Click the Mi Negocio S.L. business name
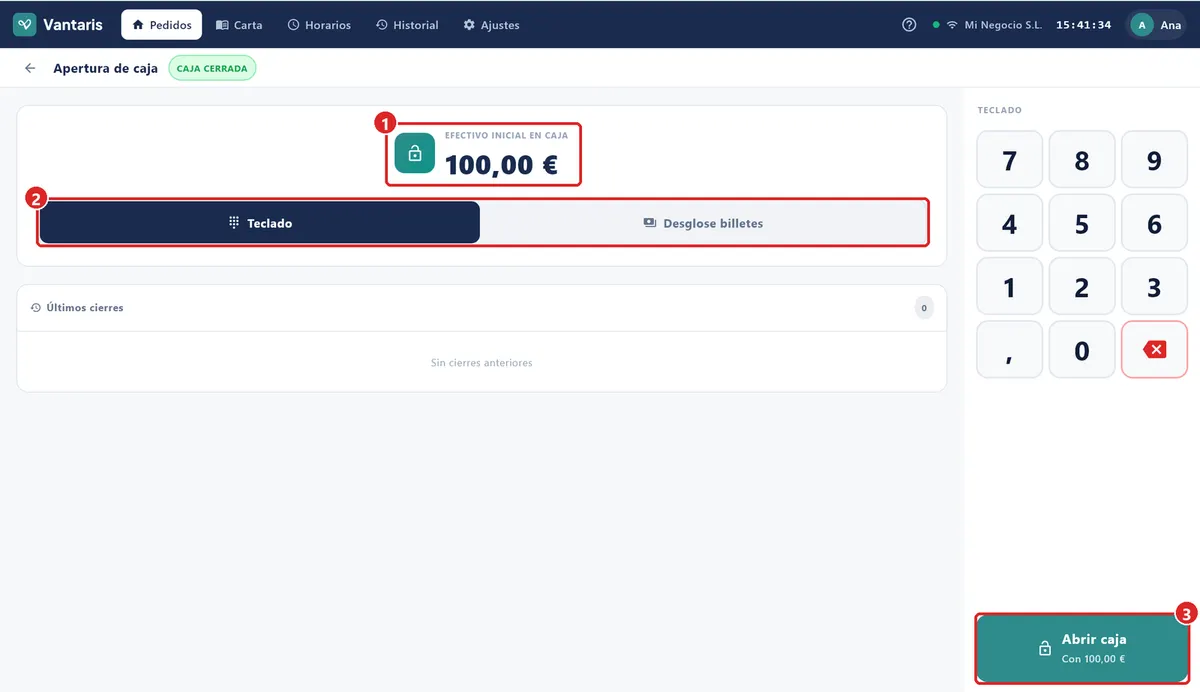 tap(1003, 25)
